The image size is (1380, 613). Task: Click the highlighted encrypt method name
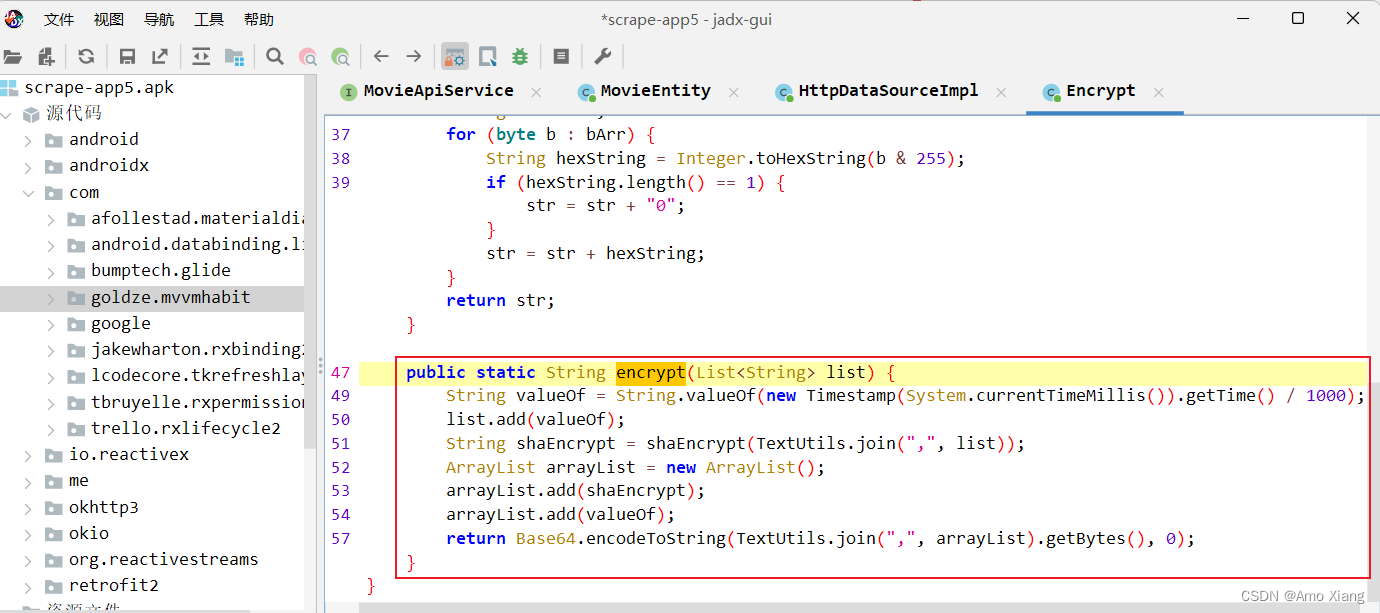[x=650, y=372]
